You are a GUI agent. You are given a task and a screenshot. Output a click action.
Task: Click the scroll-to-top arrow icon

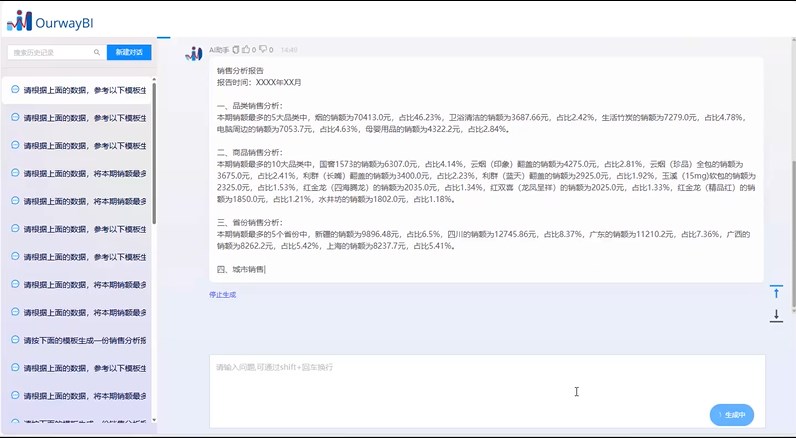coord(776,292)
